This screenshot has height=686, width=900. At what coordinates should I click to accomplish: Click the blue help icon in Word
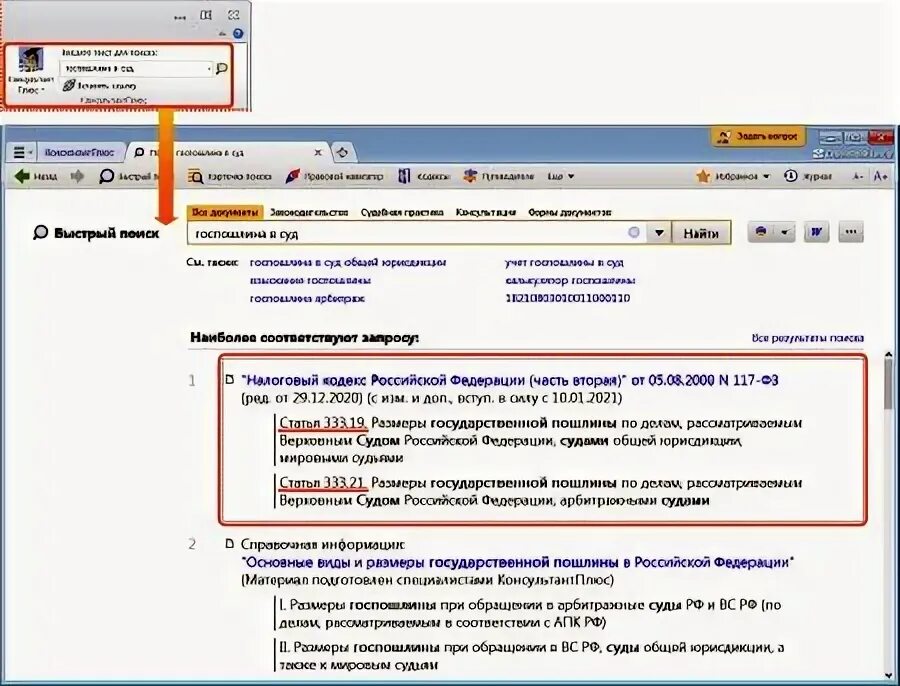point(238,33)
